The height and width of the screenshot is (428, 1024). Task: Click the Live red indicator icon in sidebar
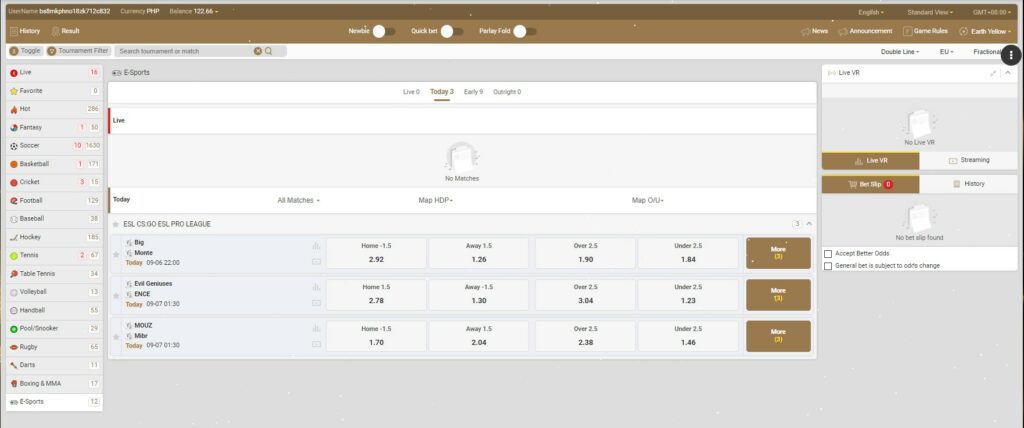click(x=14, y=73)
